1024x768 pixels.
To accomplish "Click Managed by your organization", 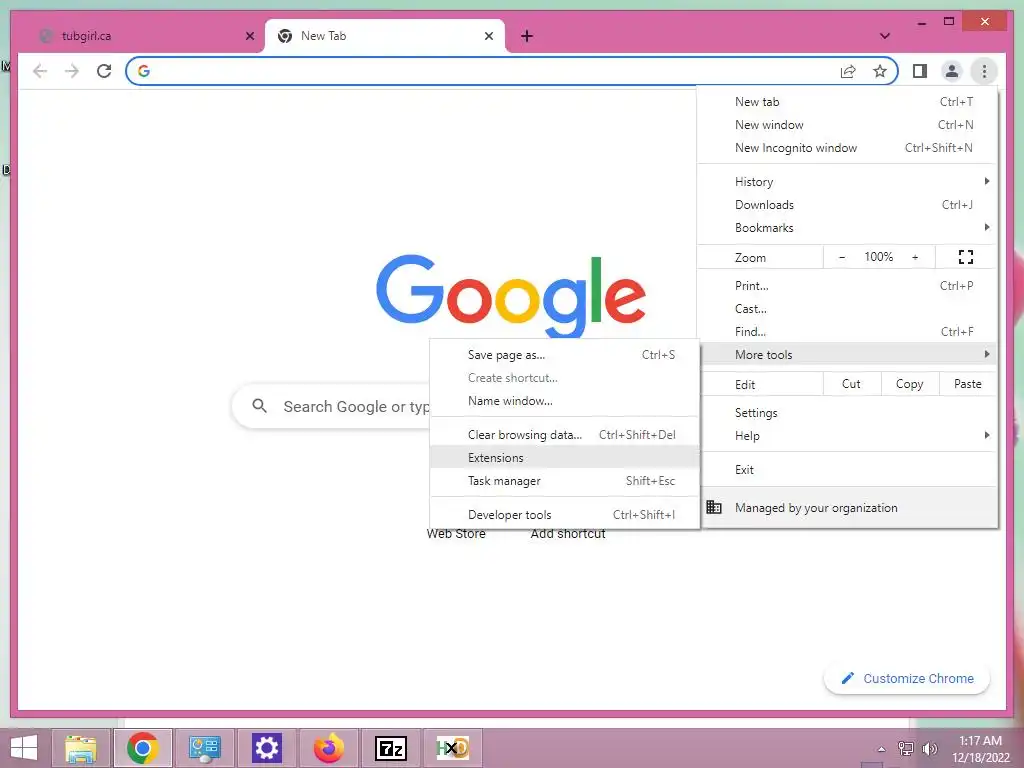I will pos(847,507).
